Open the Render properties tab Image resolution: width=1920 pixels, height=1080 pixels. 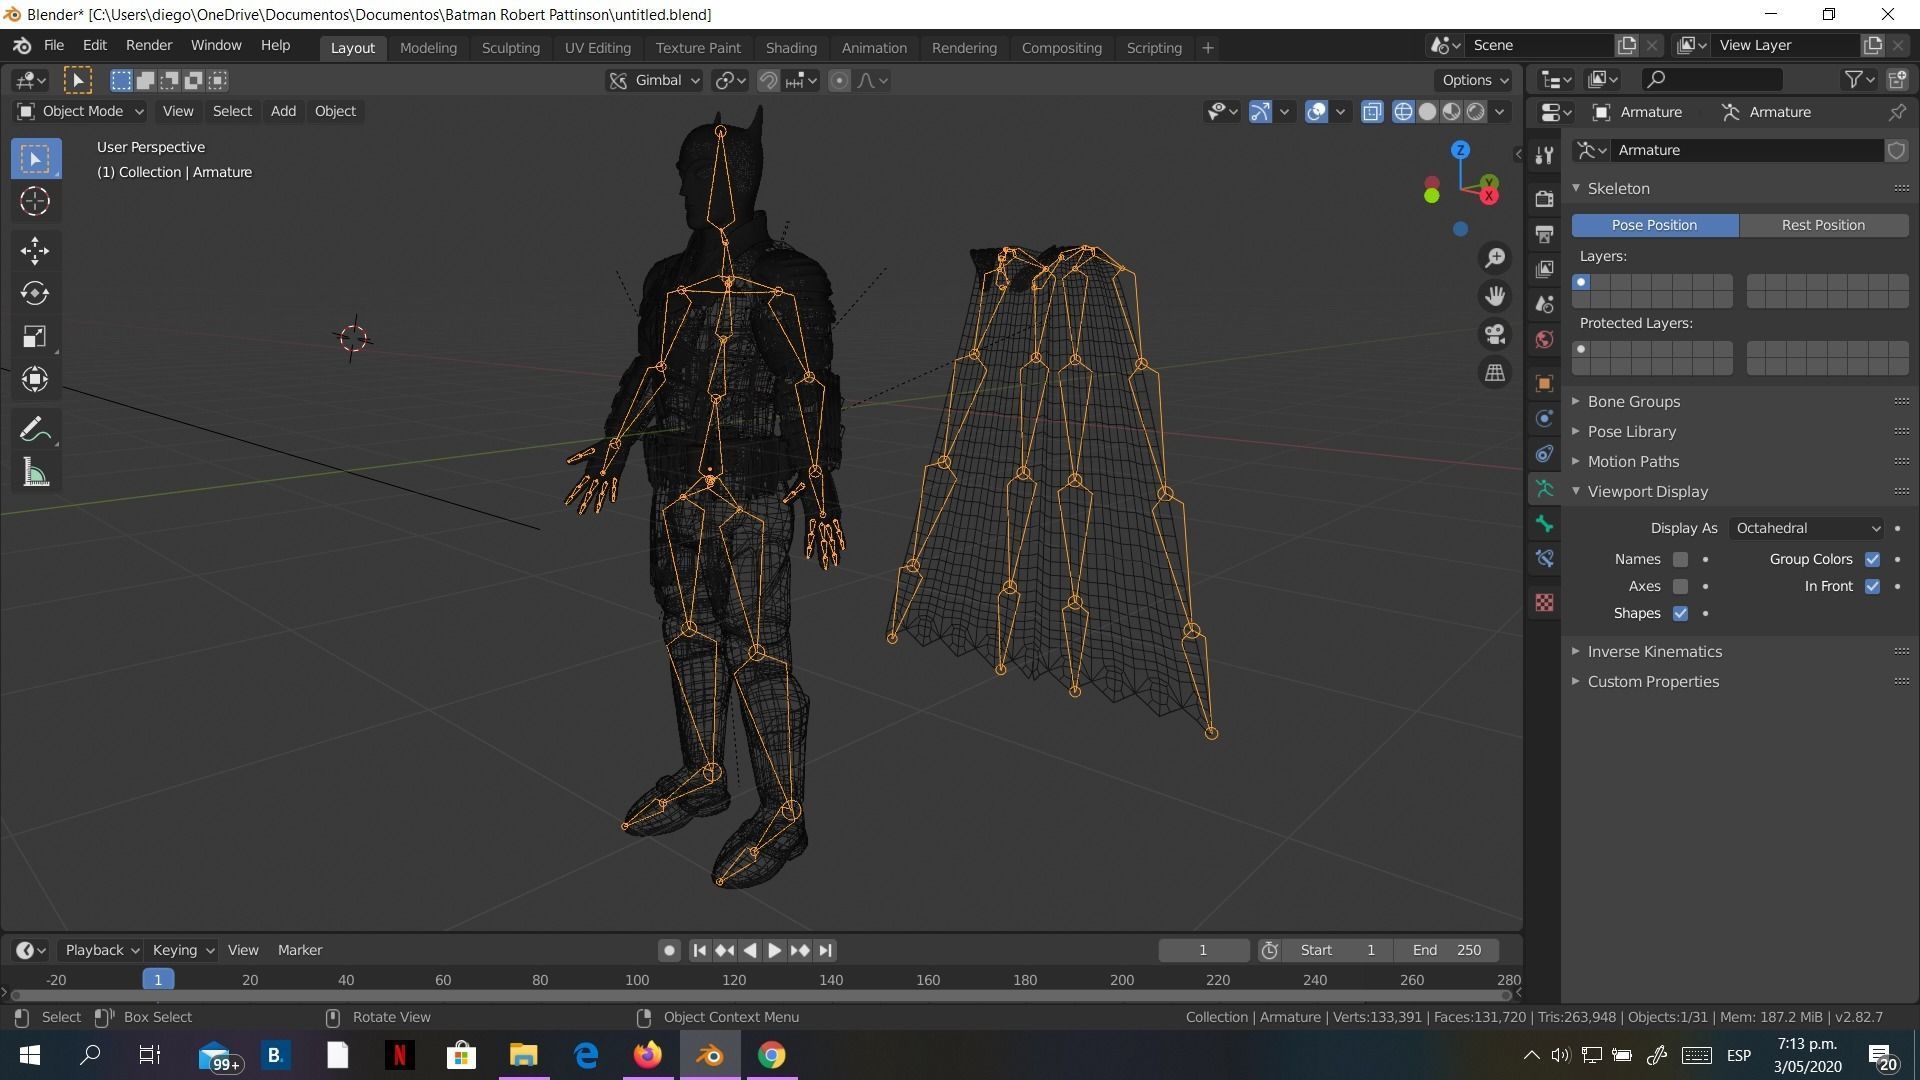pyautogui.click(x=1545, y=198)
